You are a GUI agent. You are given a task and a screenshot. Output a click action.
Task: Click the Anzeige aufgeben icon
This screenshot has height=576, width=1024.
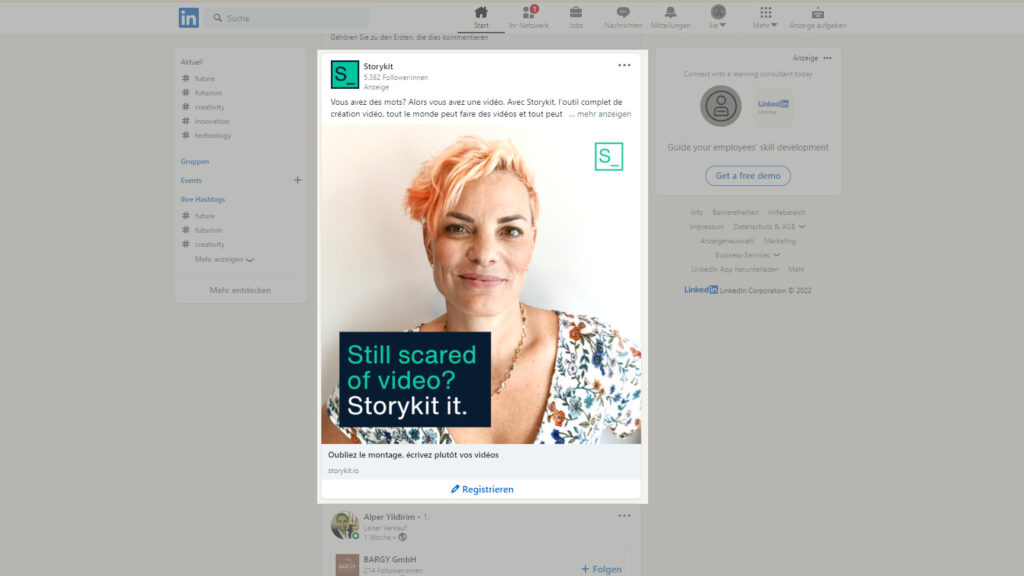click(x=817, y=13)
